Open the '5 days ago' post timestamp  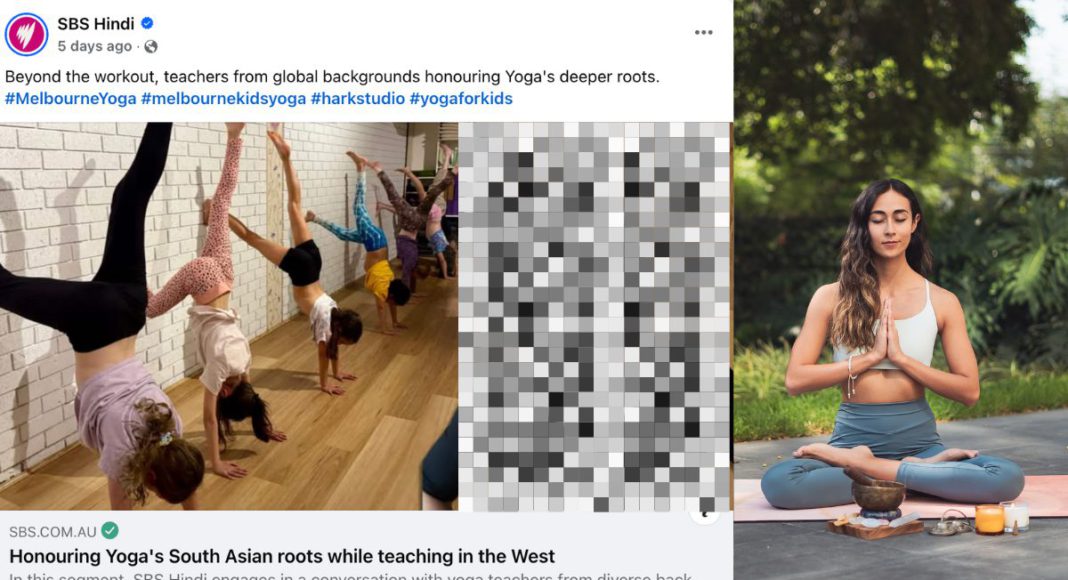[95, 46]
